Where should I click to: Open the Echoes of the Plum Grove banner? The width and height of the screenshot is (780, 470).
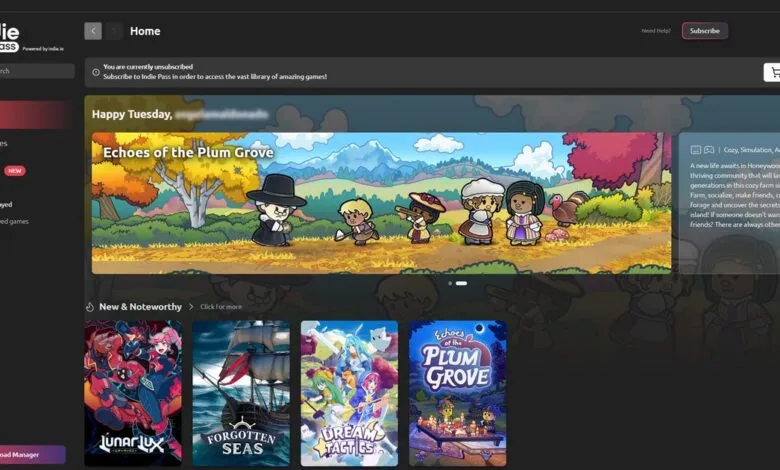click(x=382, y=203)
